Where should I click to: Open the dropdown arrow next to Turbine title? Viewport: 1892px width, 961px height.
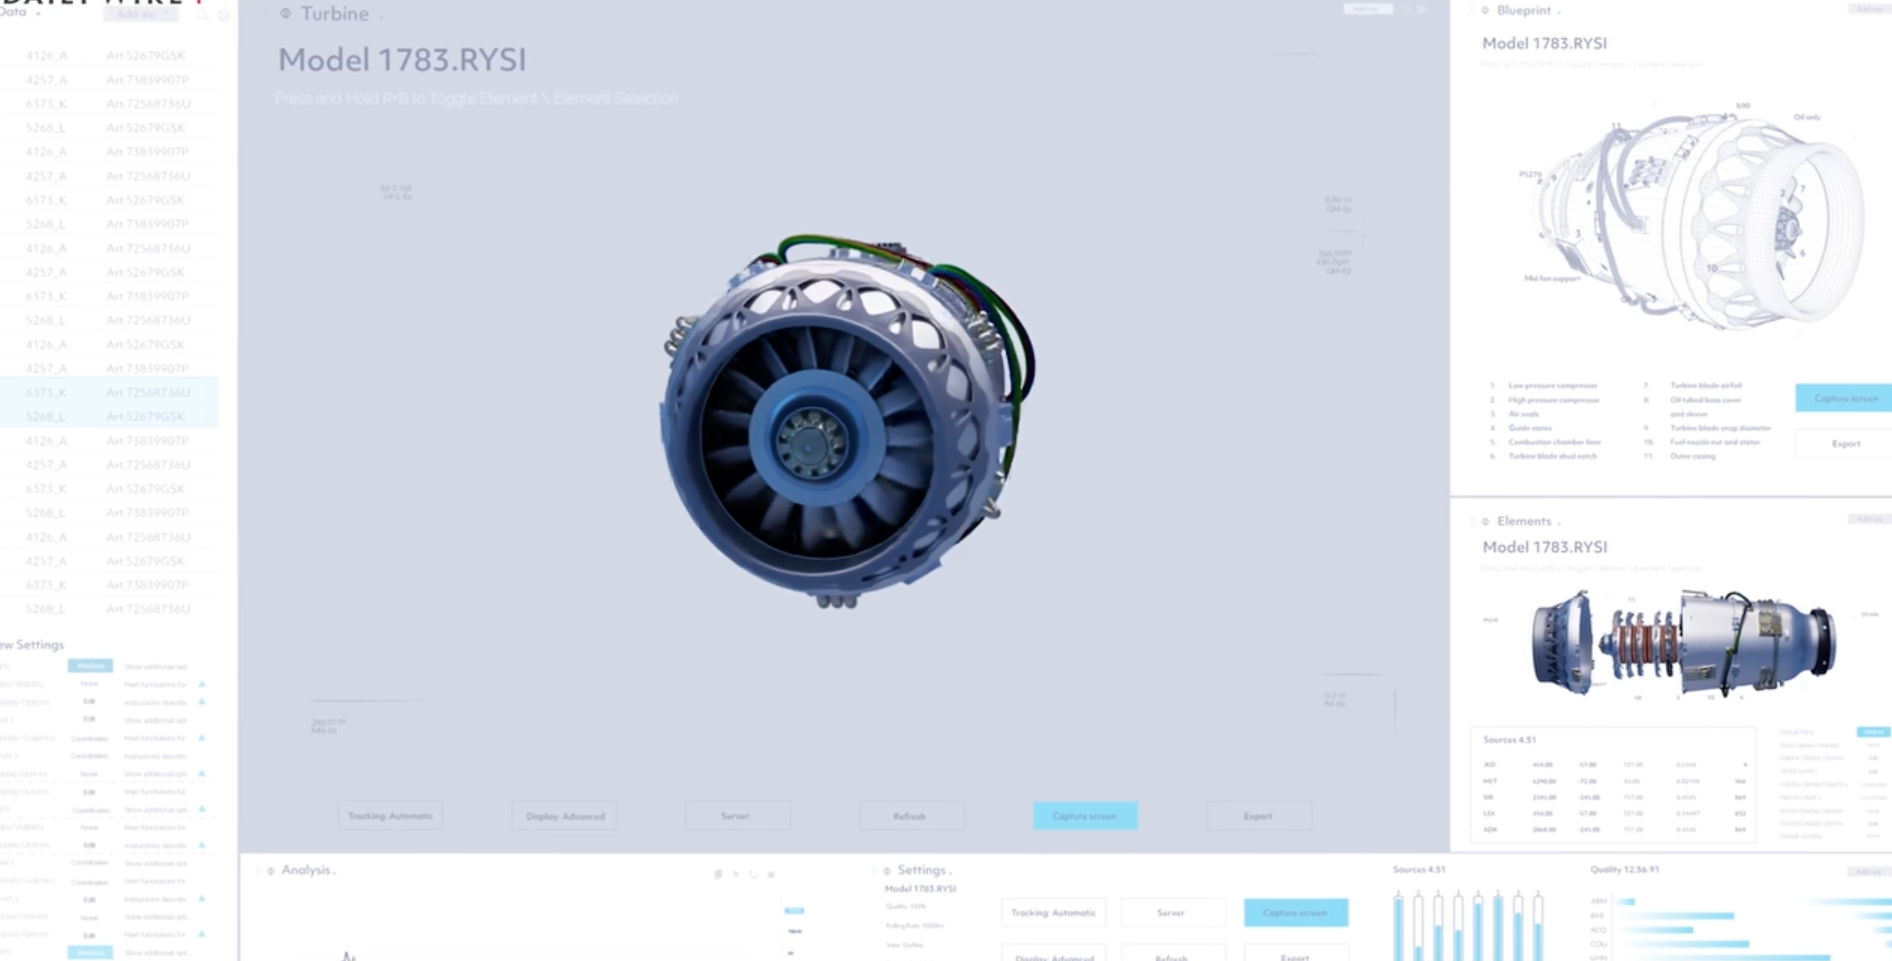tap(381, 17)
